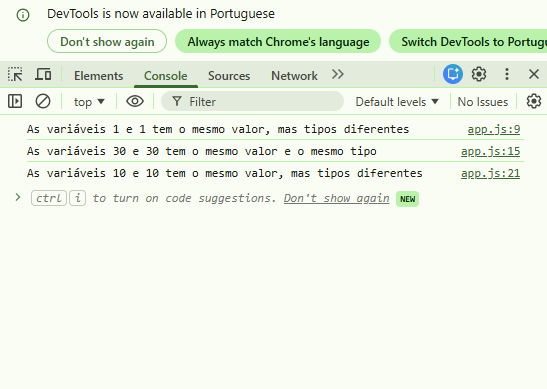Open the Default levels dropdown
This screenshot has width=547, height=389.
tap(397, 102)
